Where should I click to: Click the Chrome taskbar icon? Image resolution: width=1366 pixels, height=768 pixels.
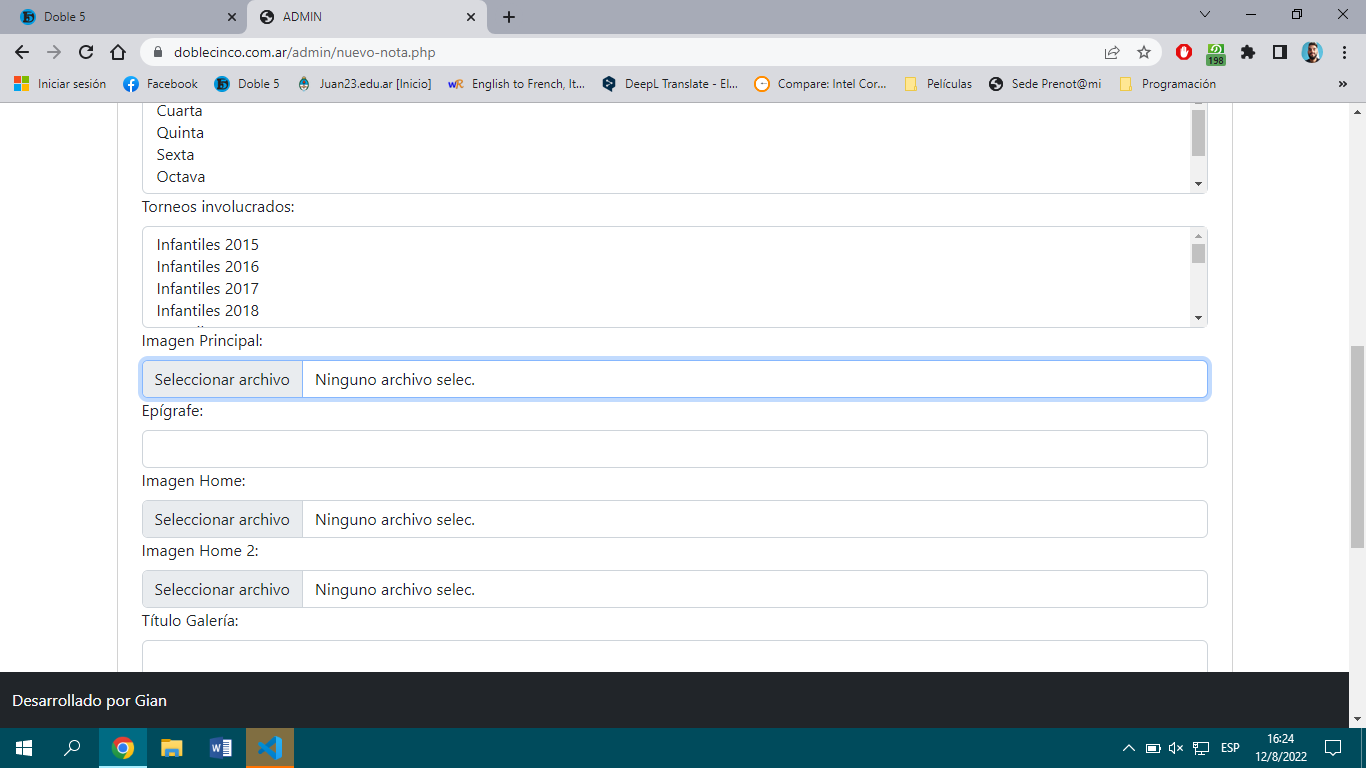123,748
